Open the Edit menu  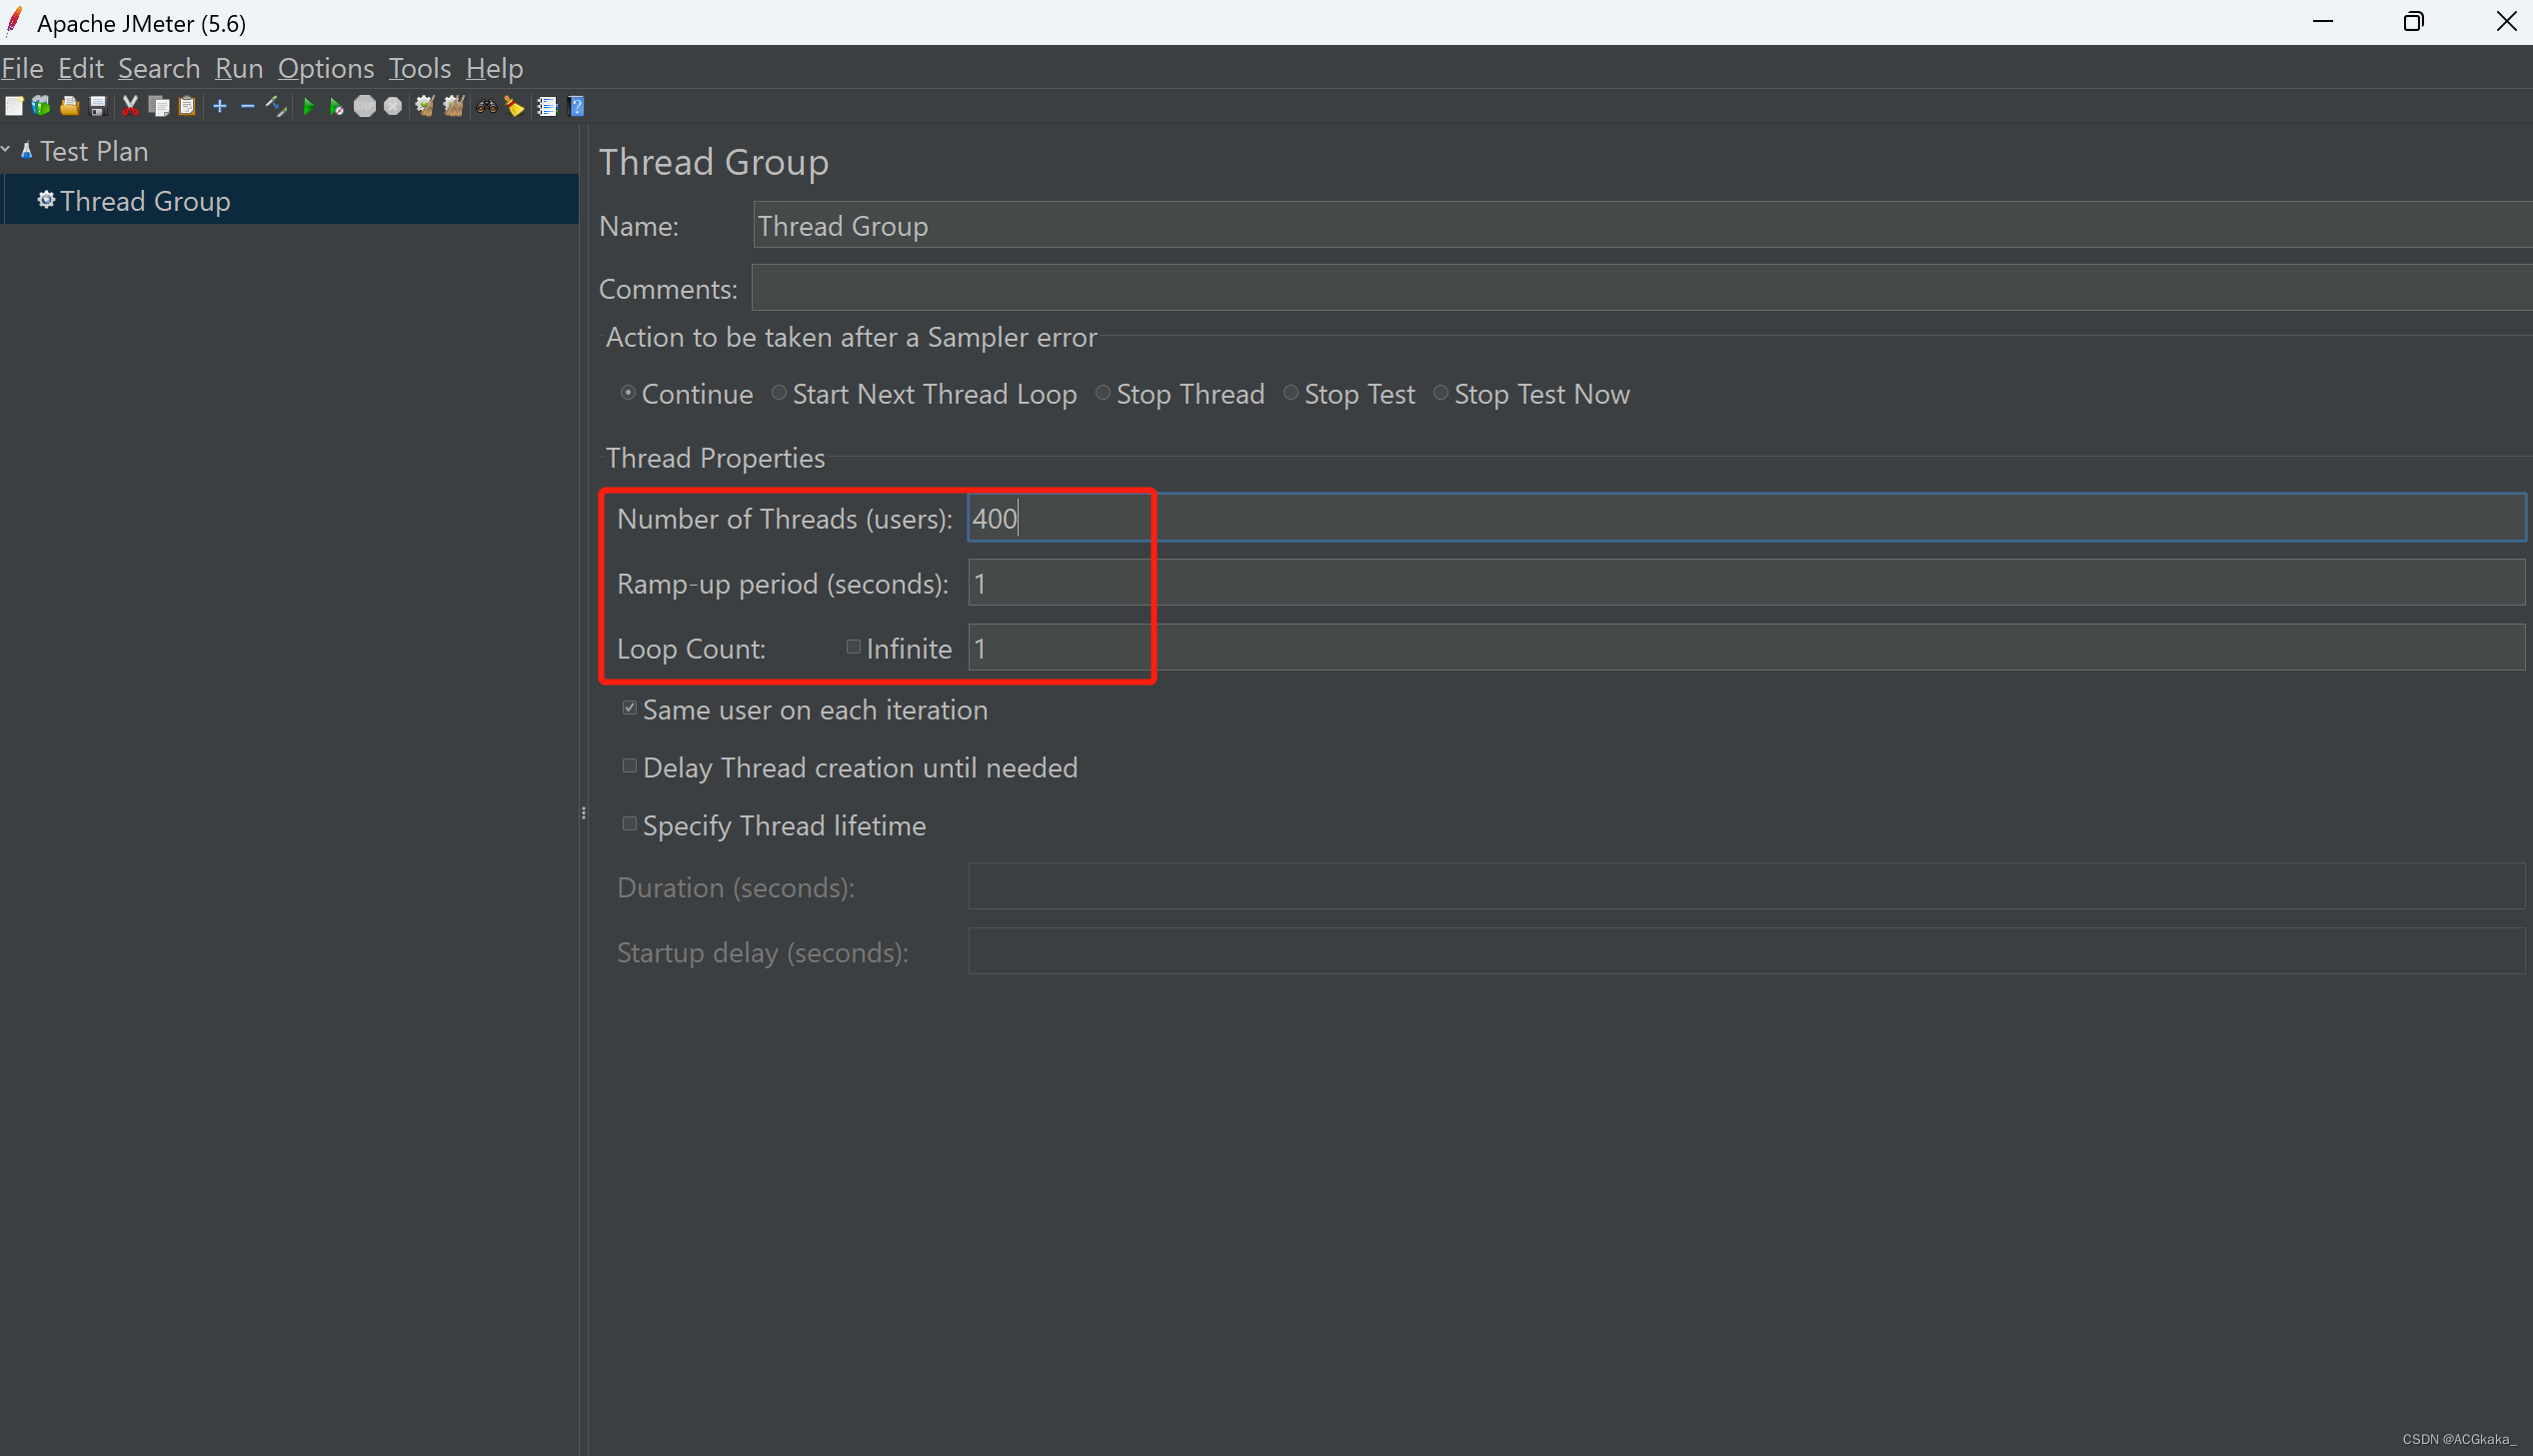[x=81, y=68]
